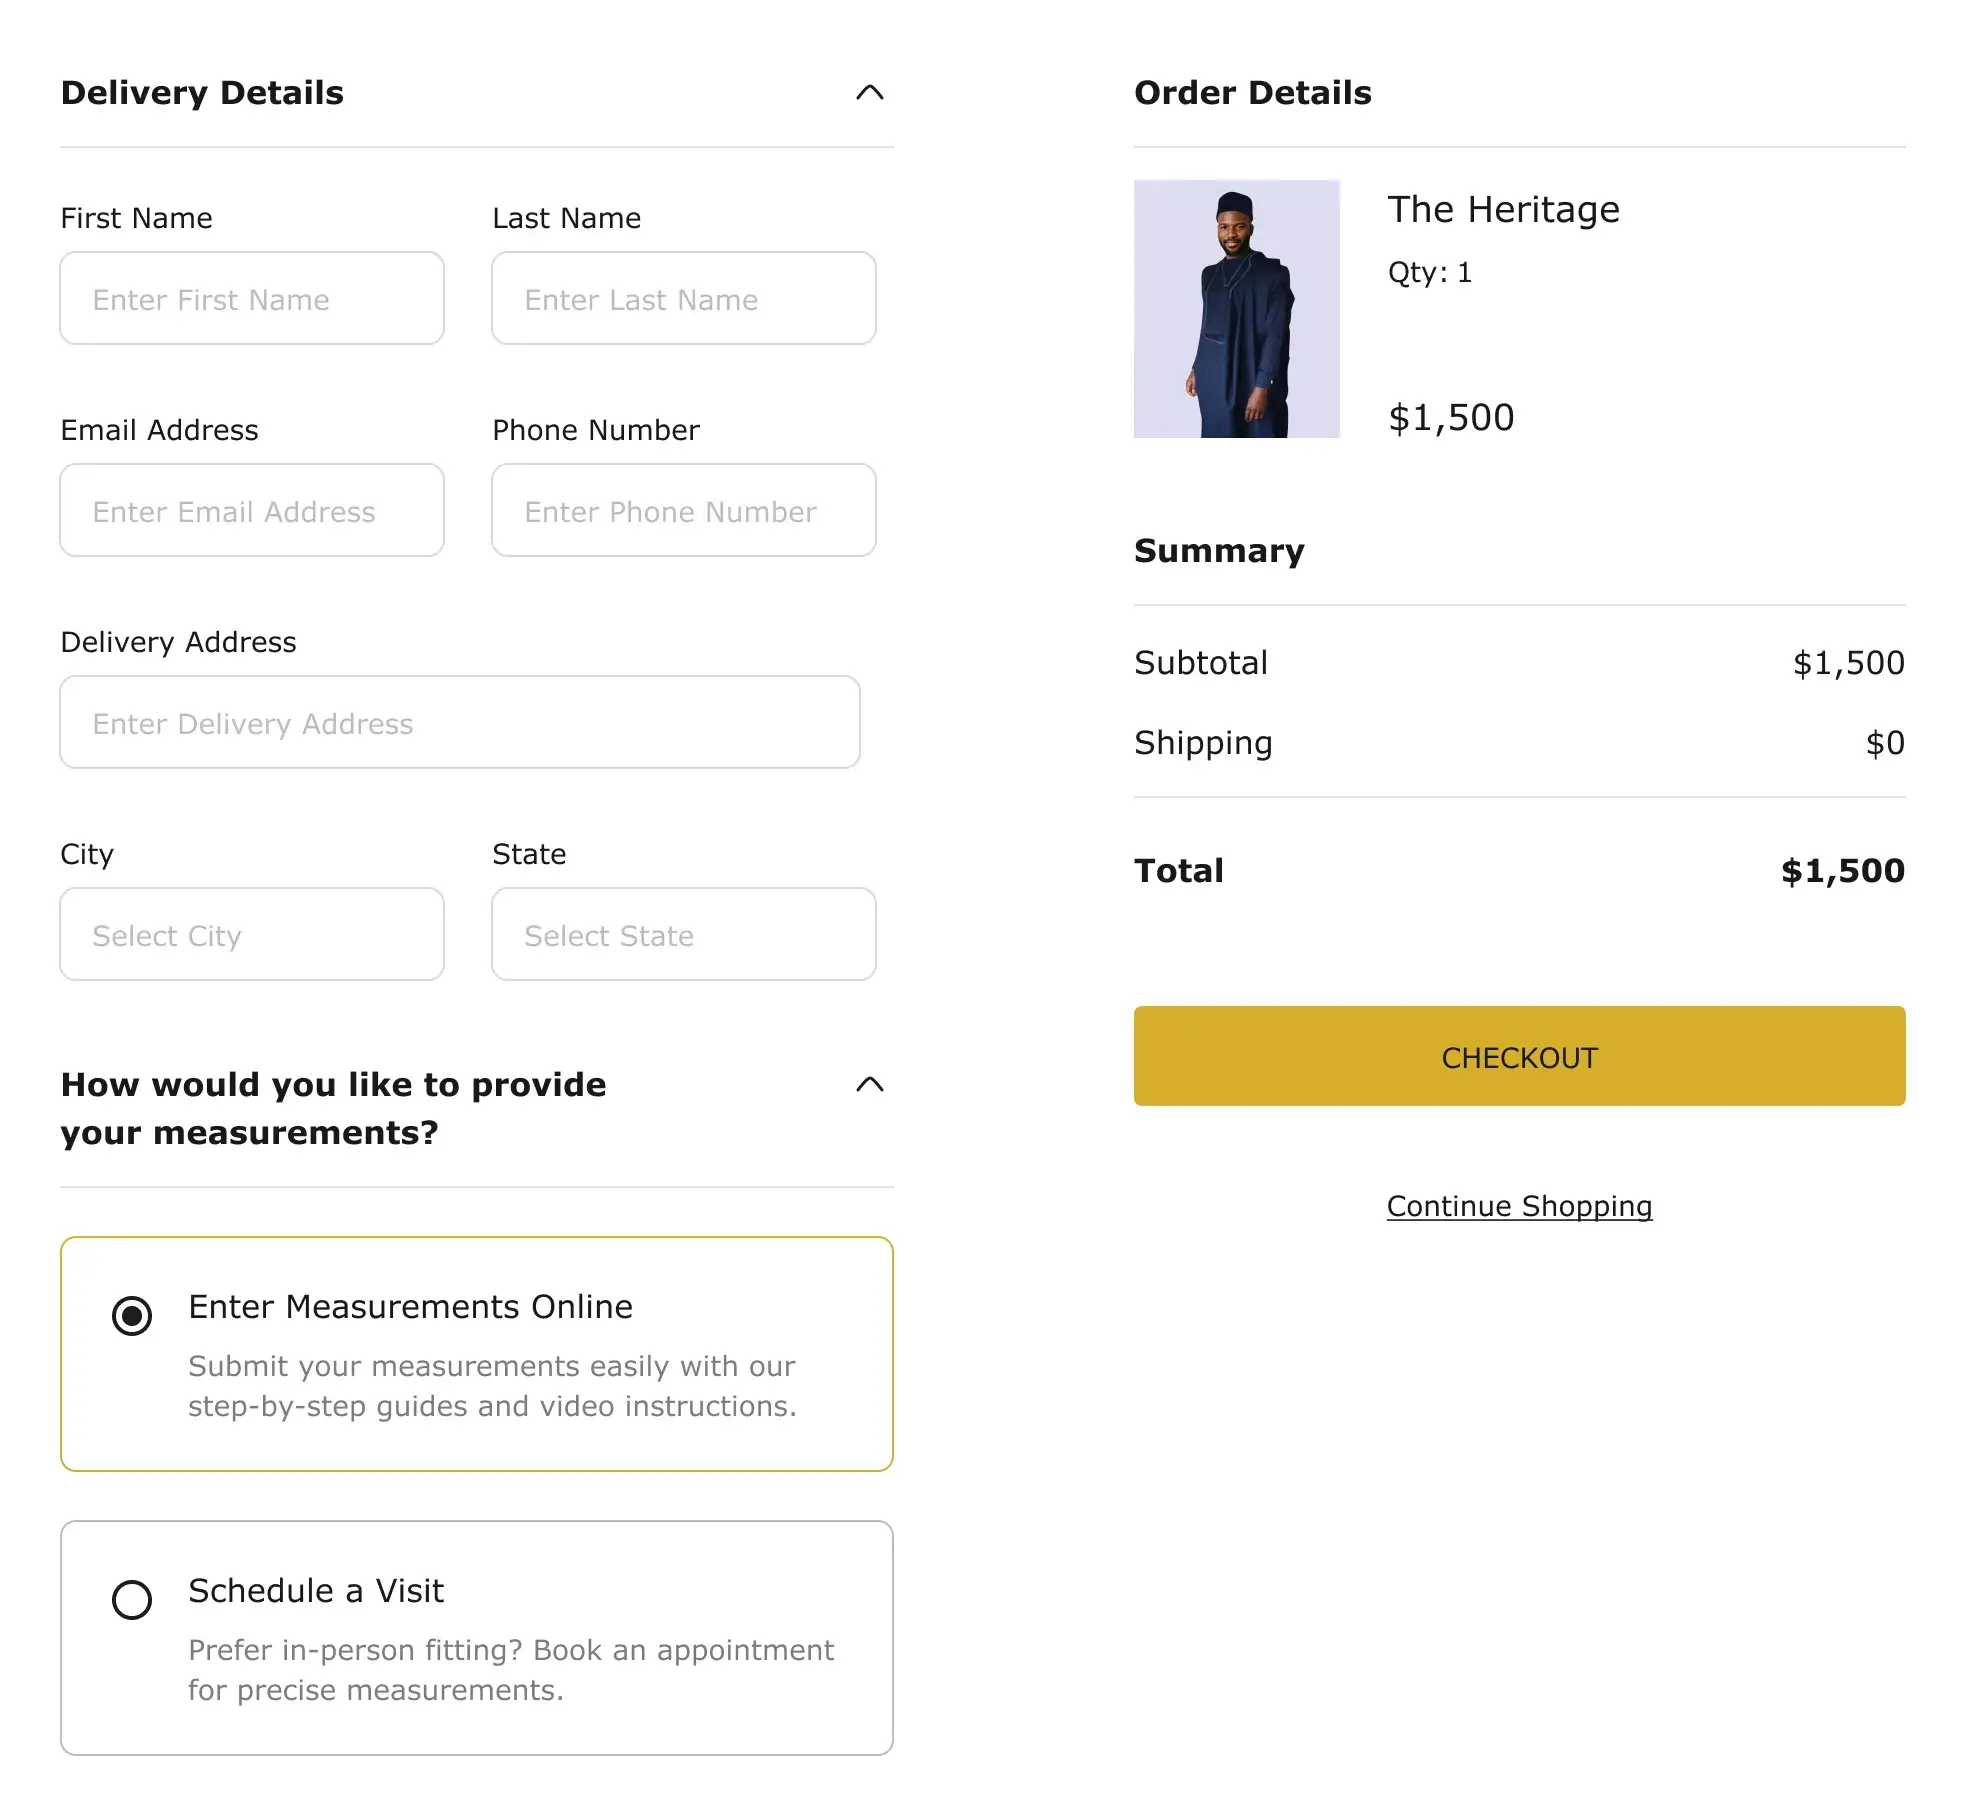Click the Qty: 1 text

1430,273
